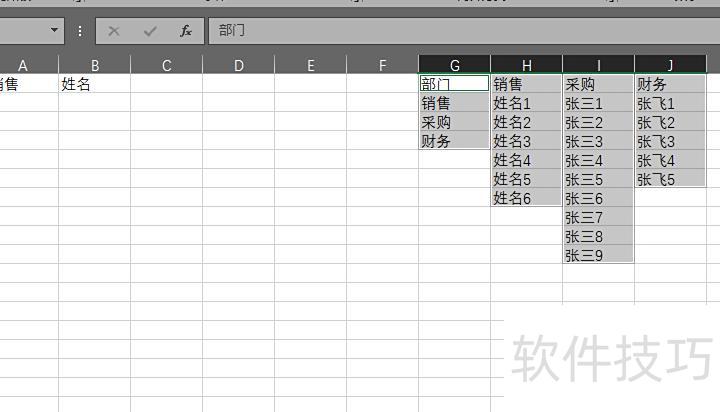Click the three-dot formula bar handle
The image size is (720, 412).
[80, 31]
